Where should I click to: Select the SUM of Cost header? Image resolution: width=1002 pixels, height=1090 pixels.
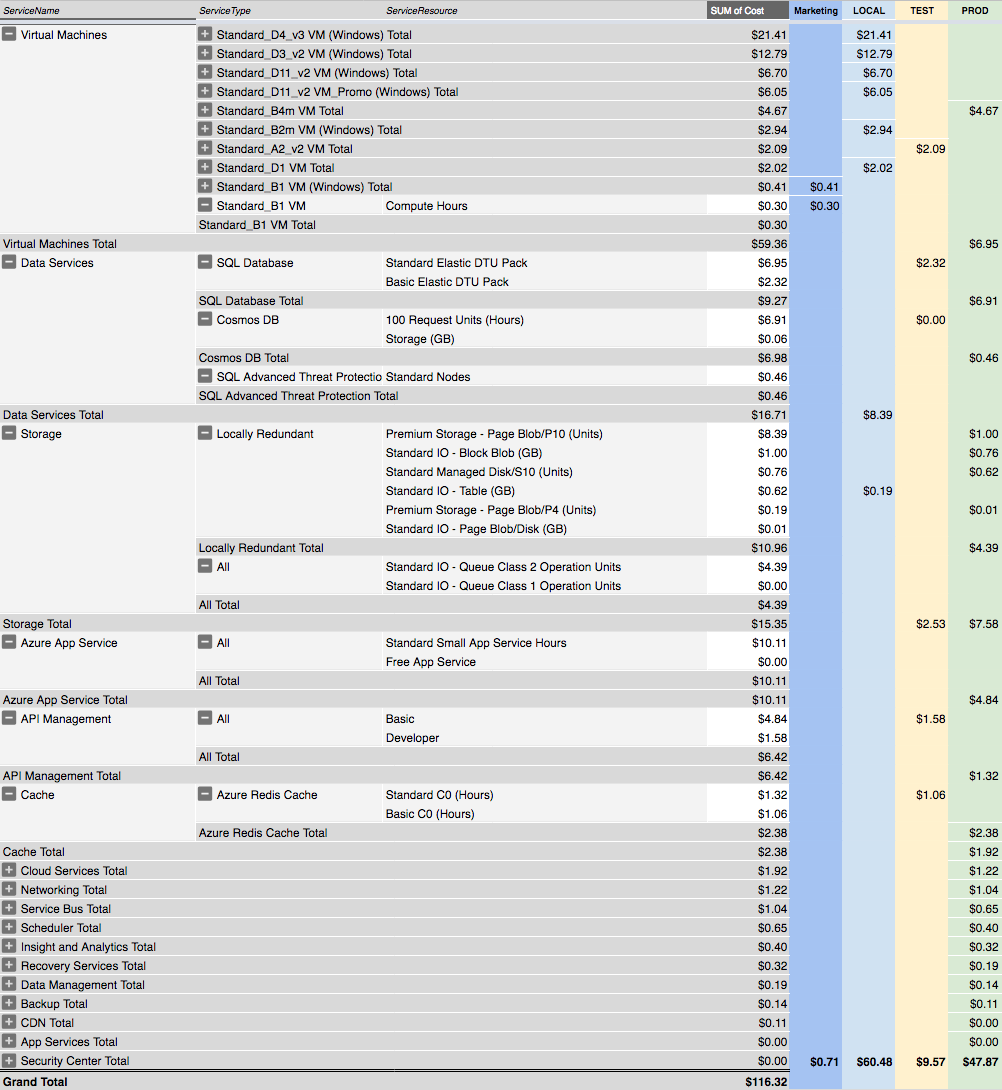748,10
